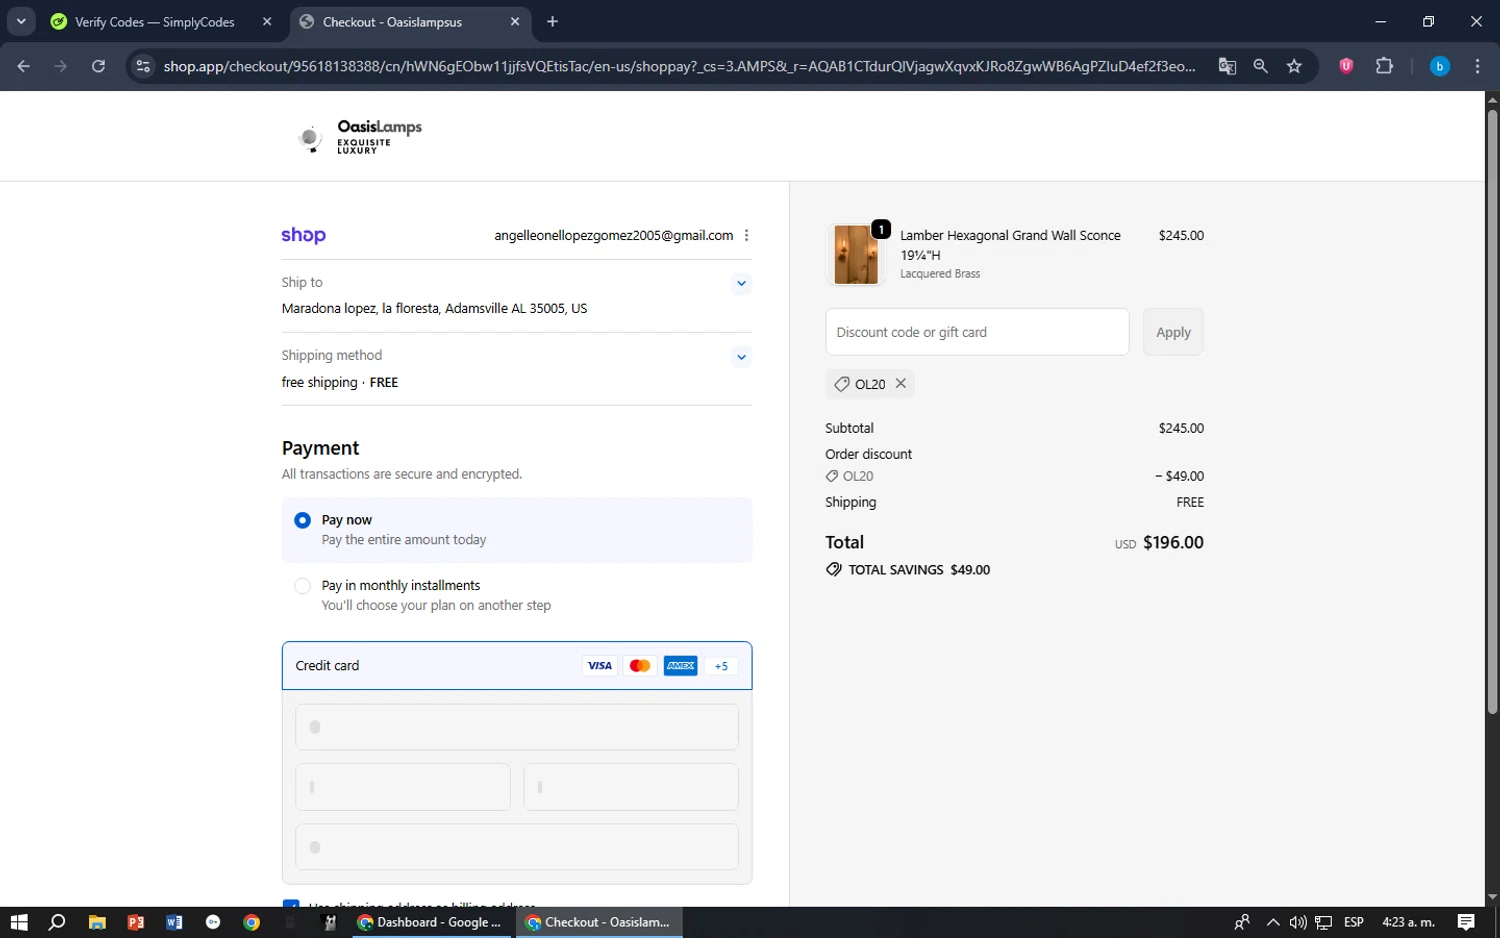1500x938 pixels.
Task: Toggle the billing address checkbox
Action: tap(291, 904)
